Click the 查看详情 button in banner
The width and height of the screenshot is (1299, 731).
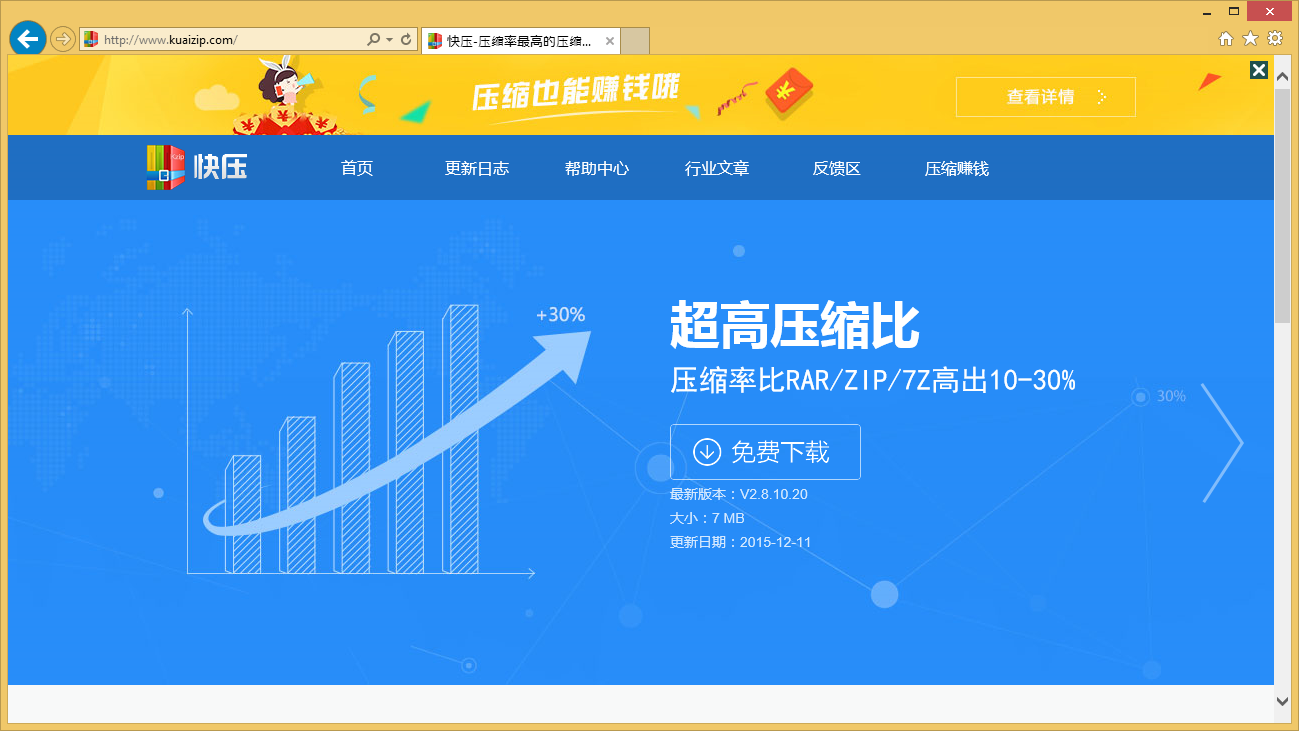(x=1046, y=97)
